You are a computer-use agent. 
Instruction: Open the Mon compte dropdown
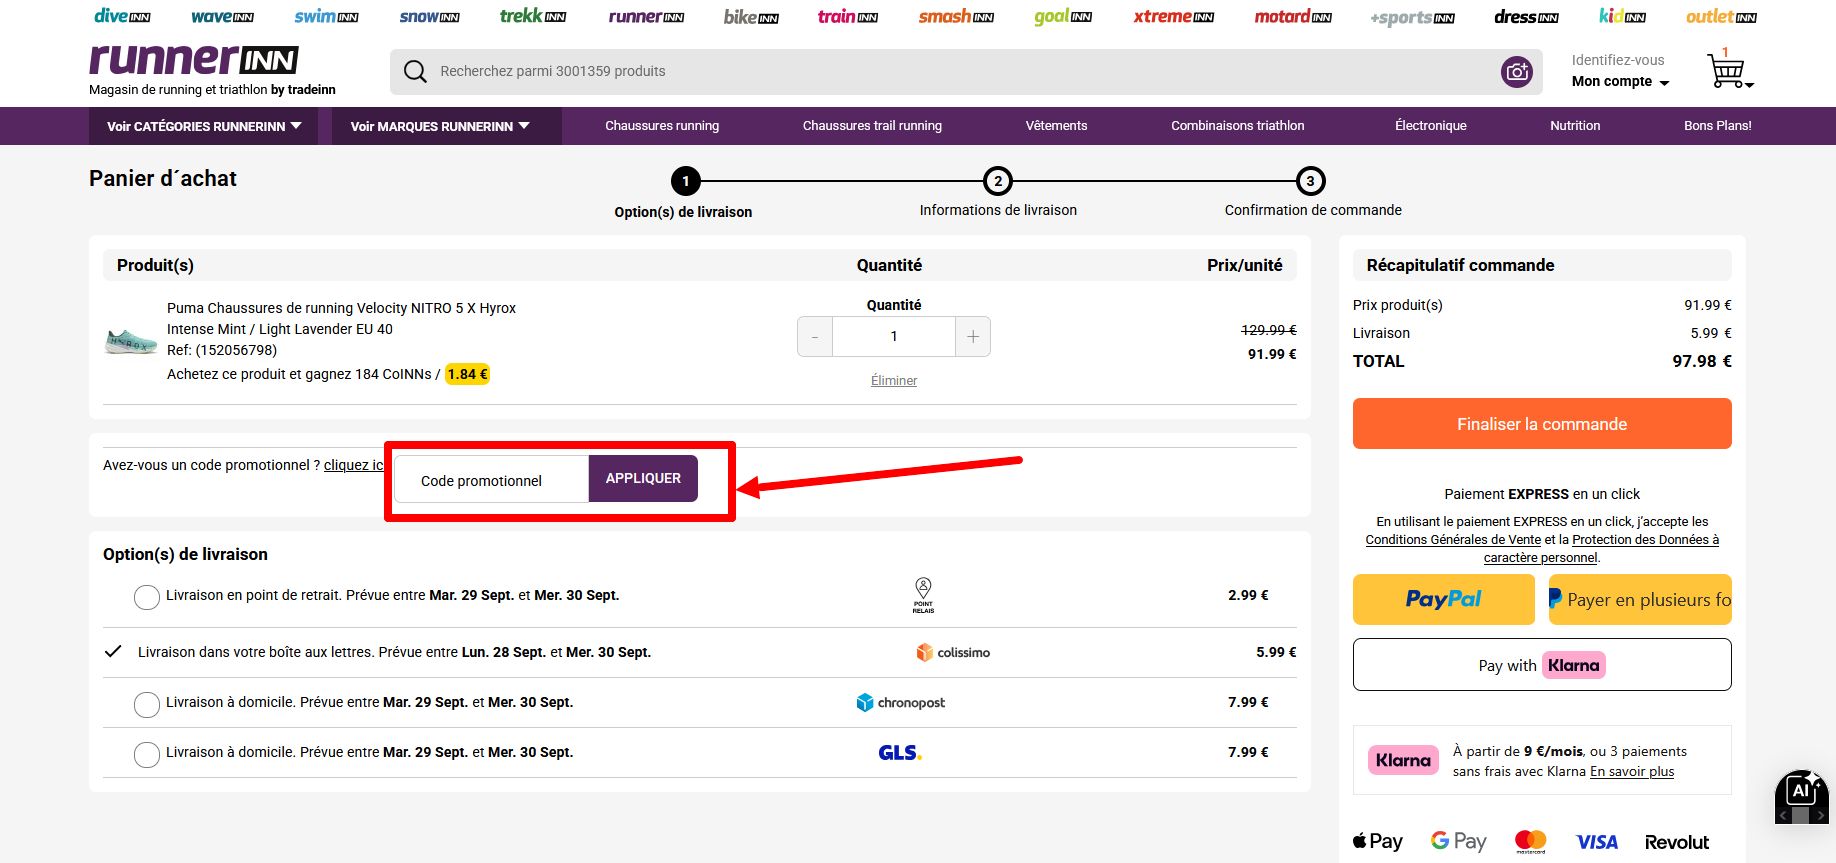(1620, 82)
